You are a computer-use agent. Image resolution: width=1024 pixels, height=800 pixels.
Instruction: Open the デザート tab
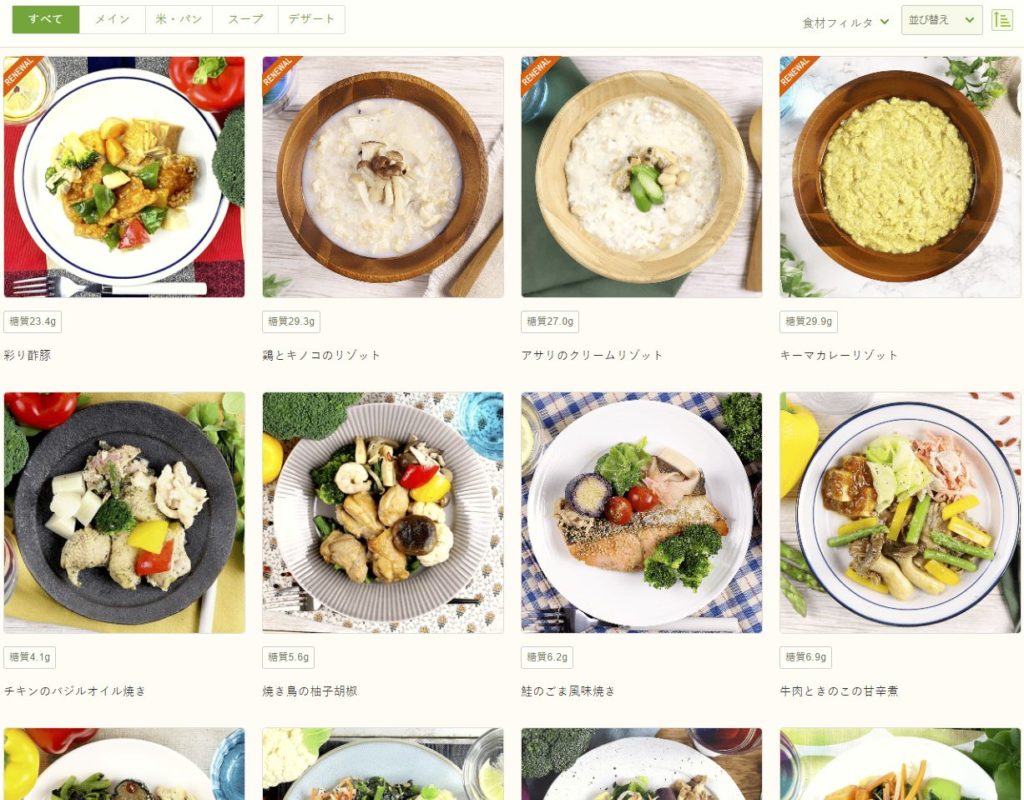click(x=312, y=19)
